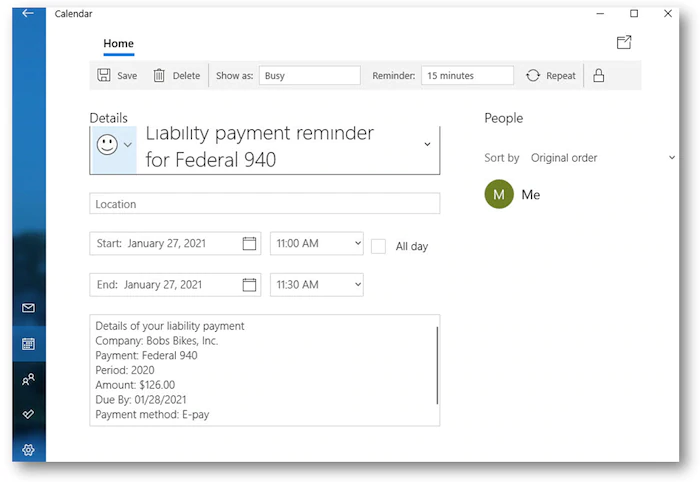Open To Do checkmark in sidebar
The height and width of the screenshot is (482, 700).
[28, 414]
